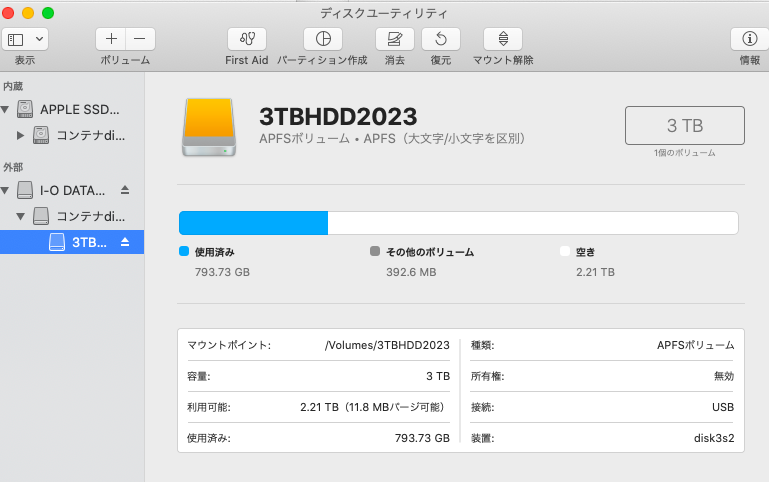Eject the 3TB... volume
769x482 pixels.
[x=125, y=242]
